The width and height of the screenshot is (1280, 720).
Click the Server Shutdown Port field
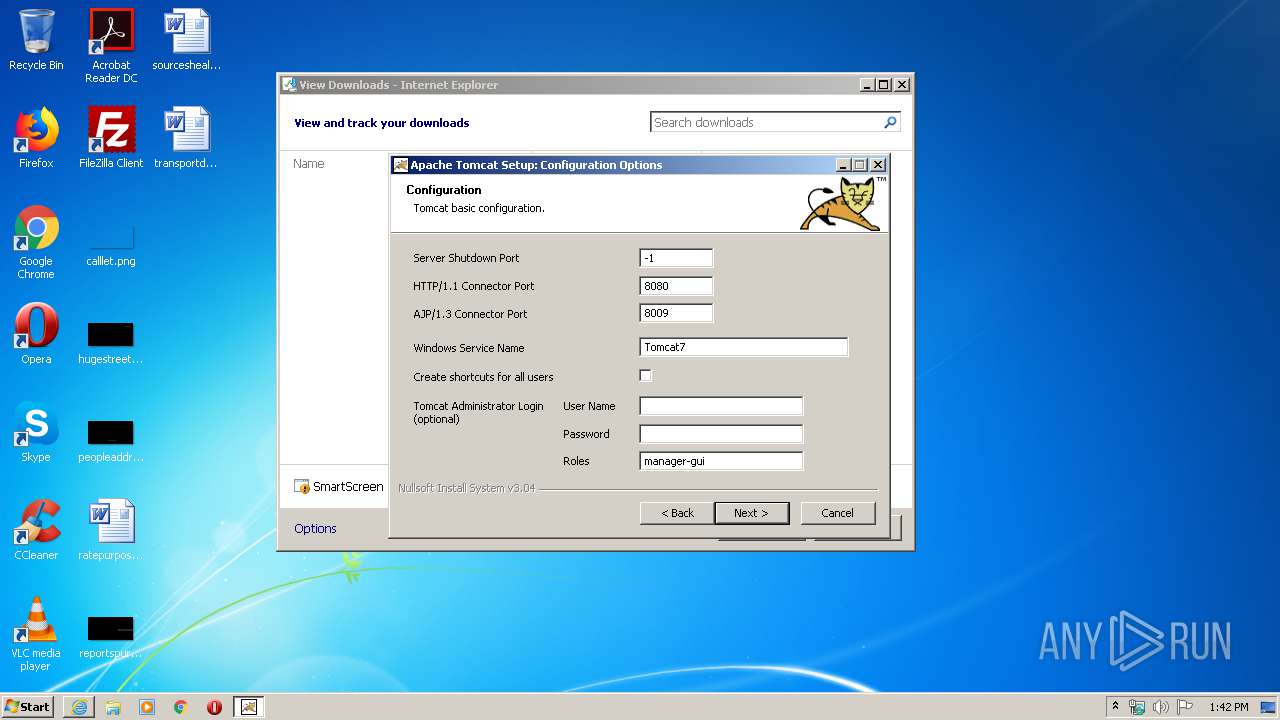coord(676,258)
